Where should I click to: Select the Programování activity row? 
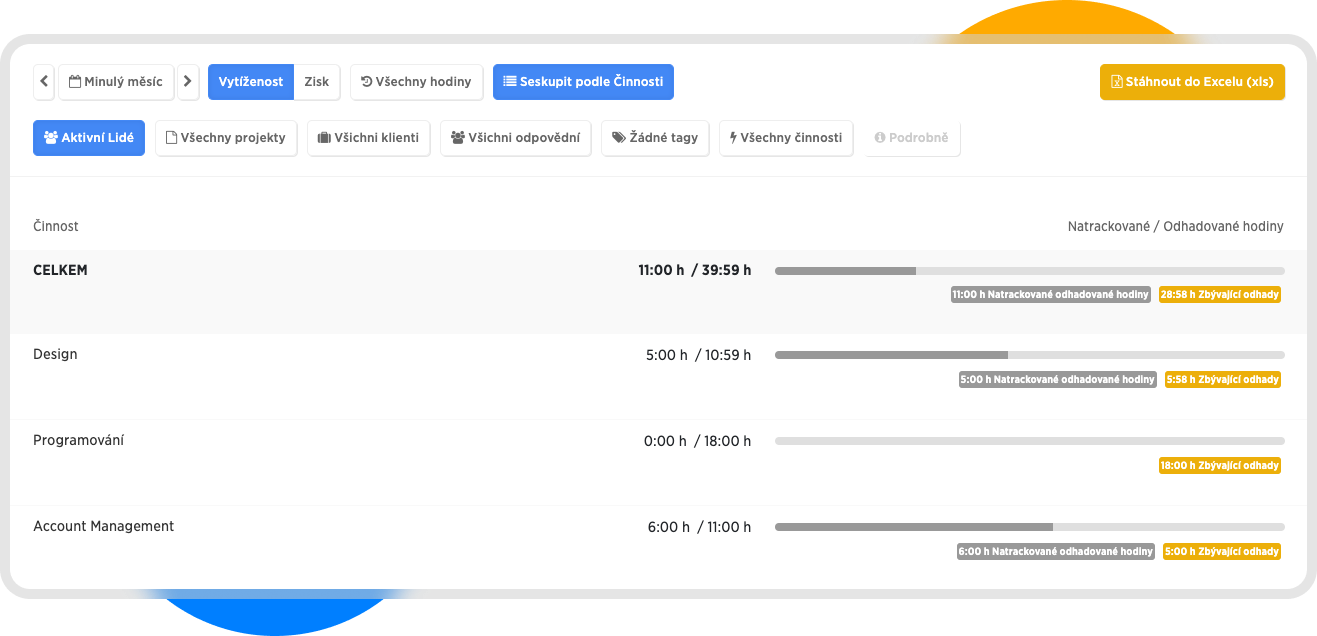point(78,440)
